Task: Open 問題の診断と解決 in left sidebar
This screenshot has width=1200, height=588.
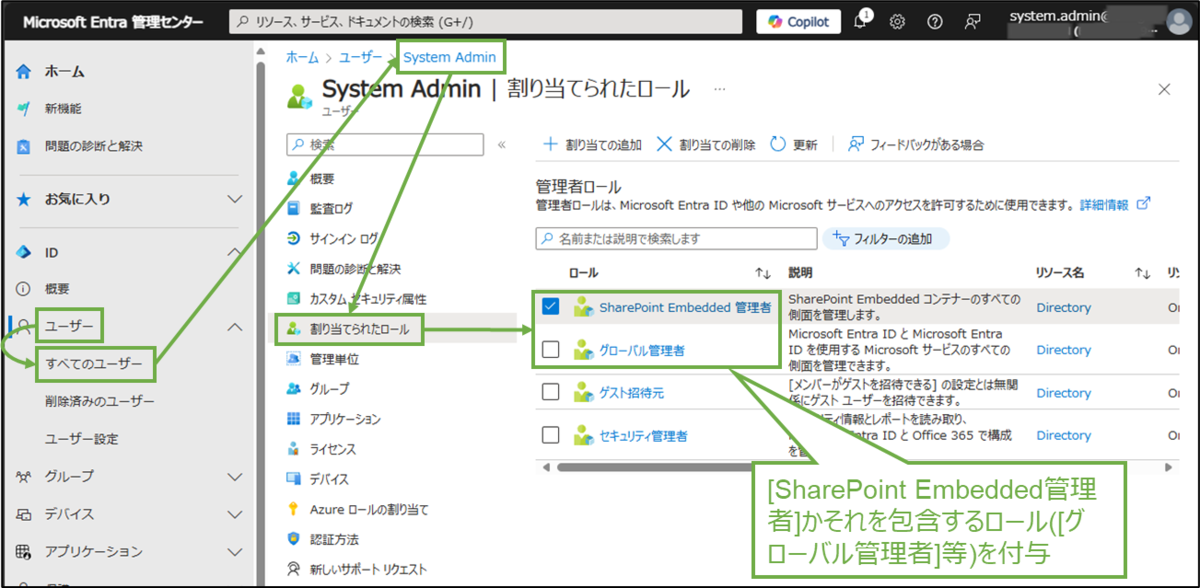Action: click(94, 146)
